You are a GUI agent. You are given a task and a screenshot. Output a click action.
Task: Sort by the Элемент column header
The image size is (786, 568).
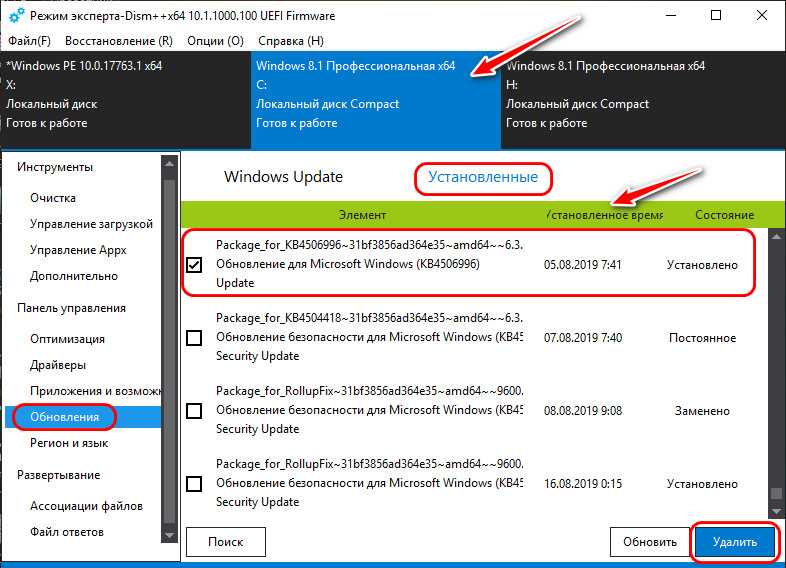click(362, 215)
